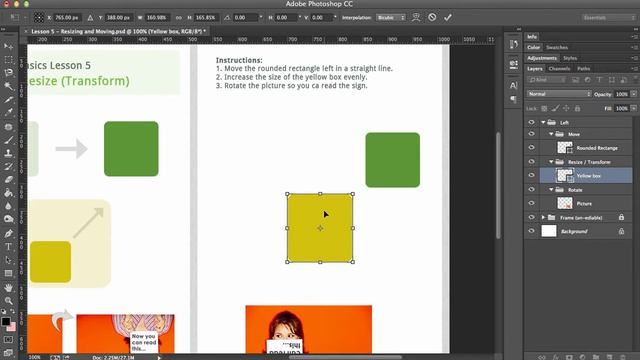This screenshot has height=360, width=640.
Task: Switch to the Paths tab
Action: (584, 69)
